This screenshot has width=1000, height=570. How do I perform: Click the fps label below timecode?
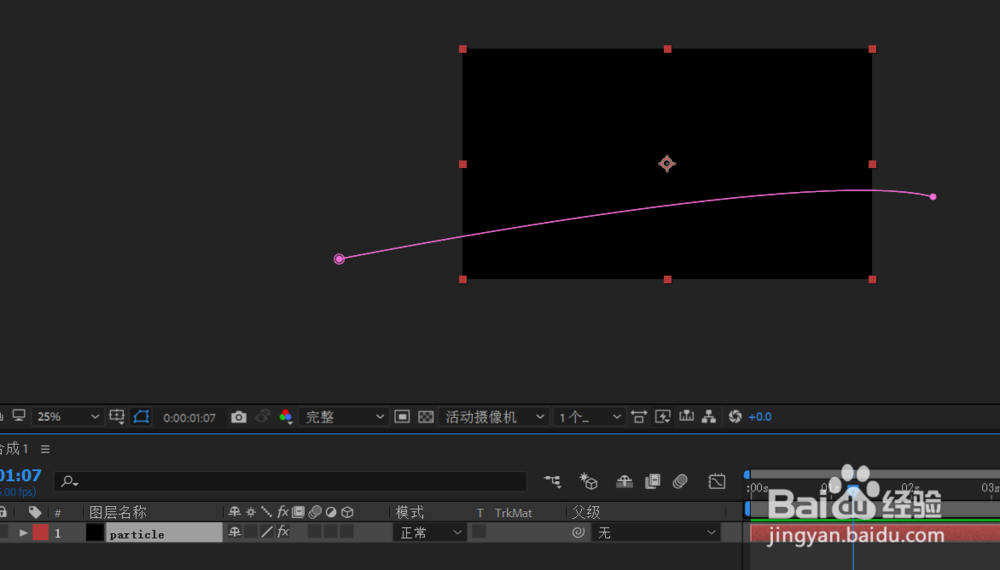(18, 492)
